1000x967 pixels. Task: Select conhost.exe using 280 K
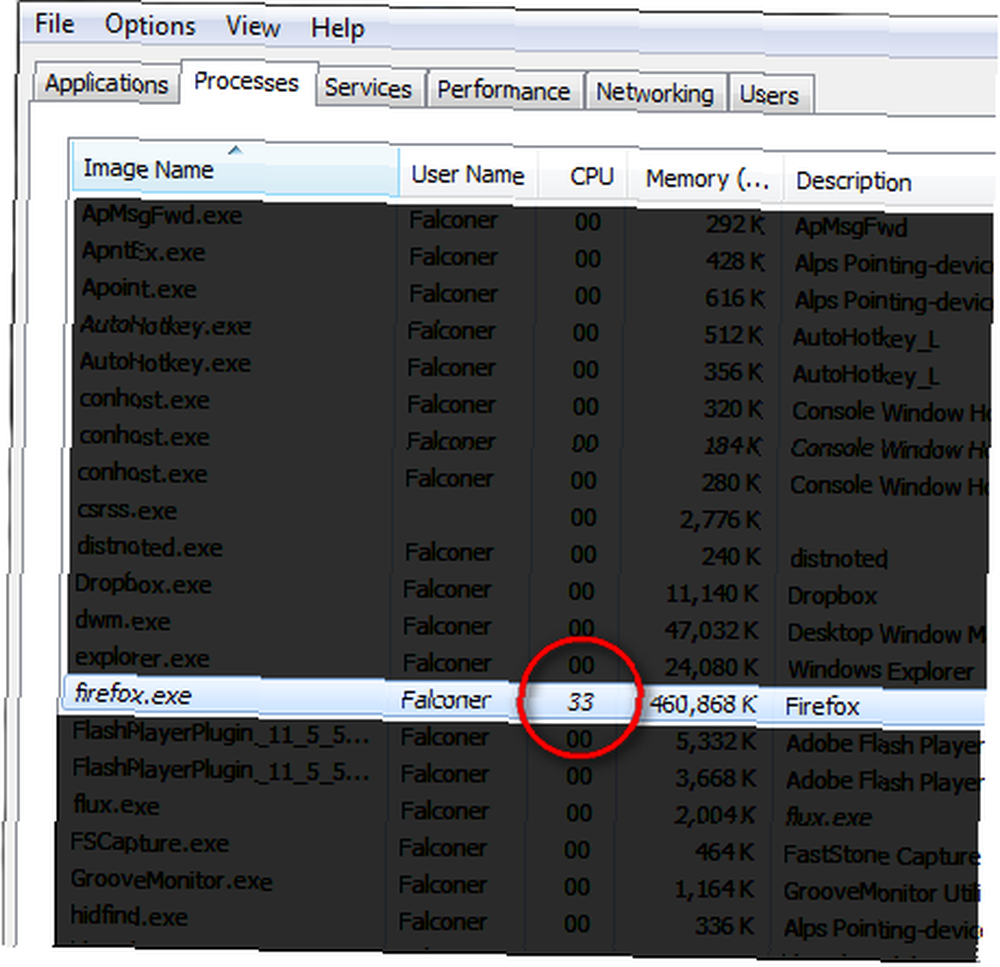(531, 479)
